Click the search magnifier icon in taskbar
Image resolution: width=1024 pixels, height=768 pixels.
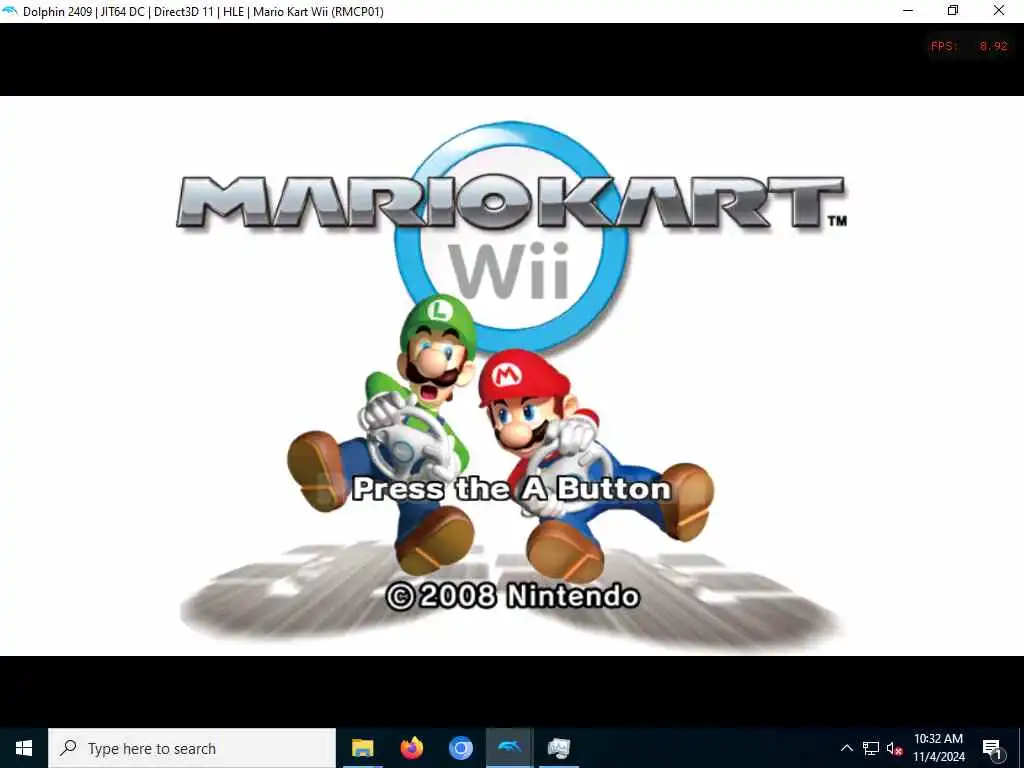[x=68, y=748]
